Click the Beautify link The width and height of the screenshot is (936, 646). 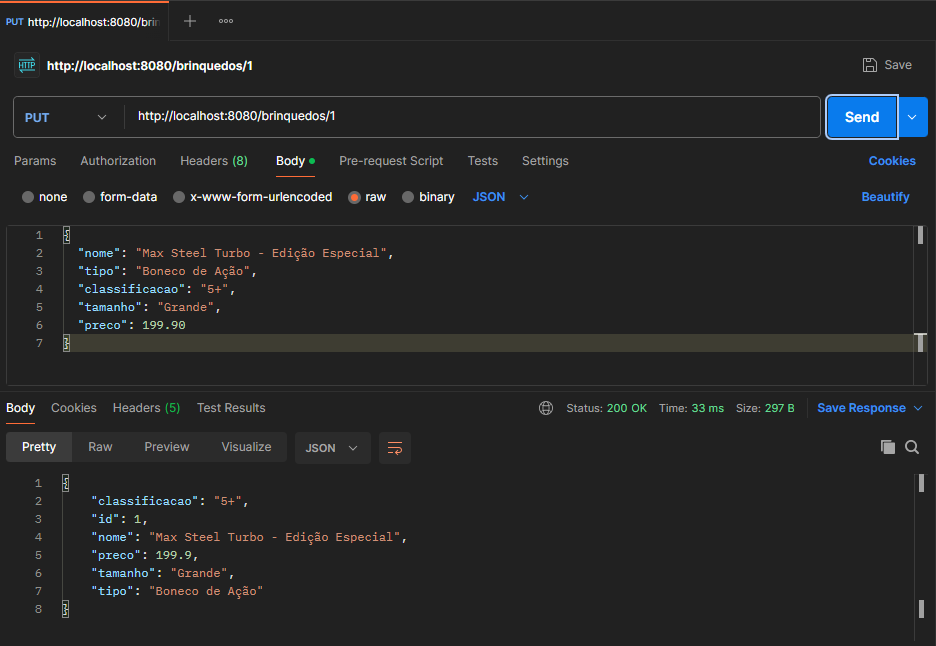(885, 197)
